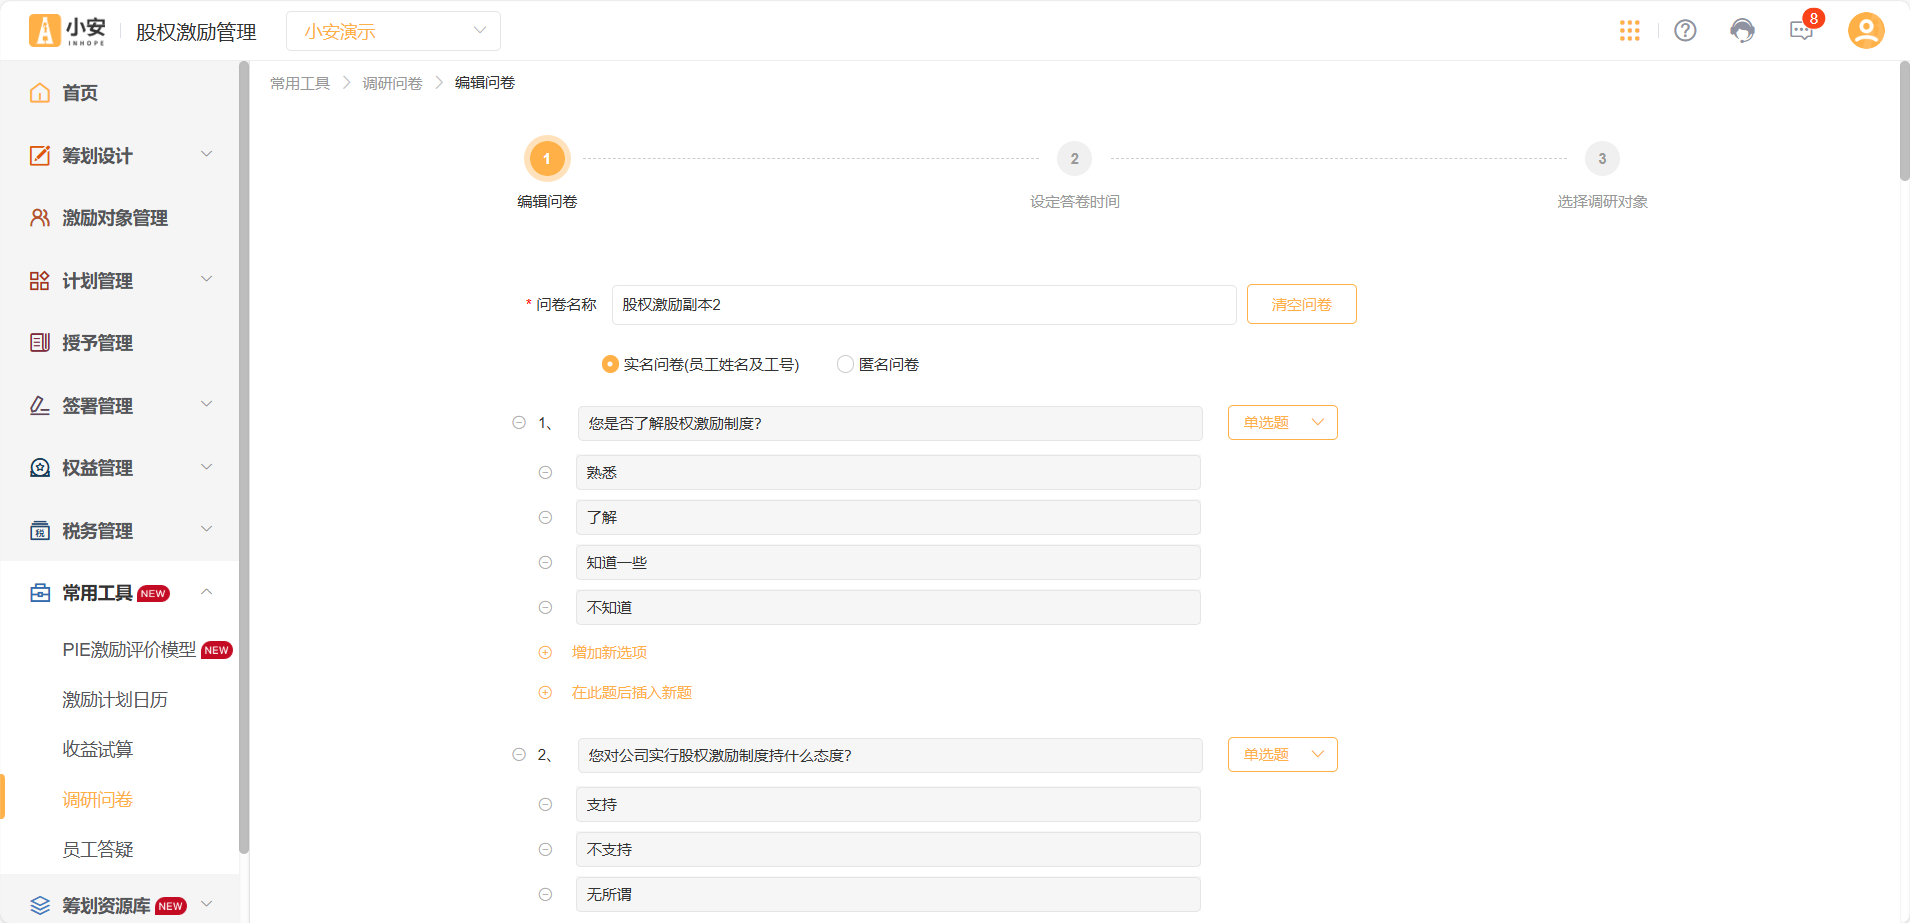Viewport: 1910px width, 923px height.
Task: Open the help question mark icon
Action: point(1685,31)
